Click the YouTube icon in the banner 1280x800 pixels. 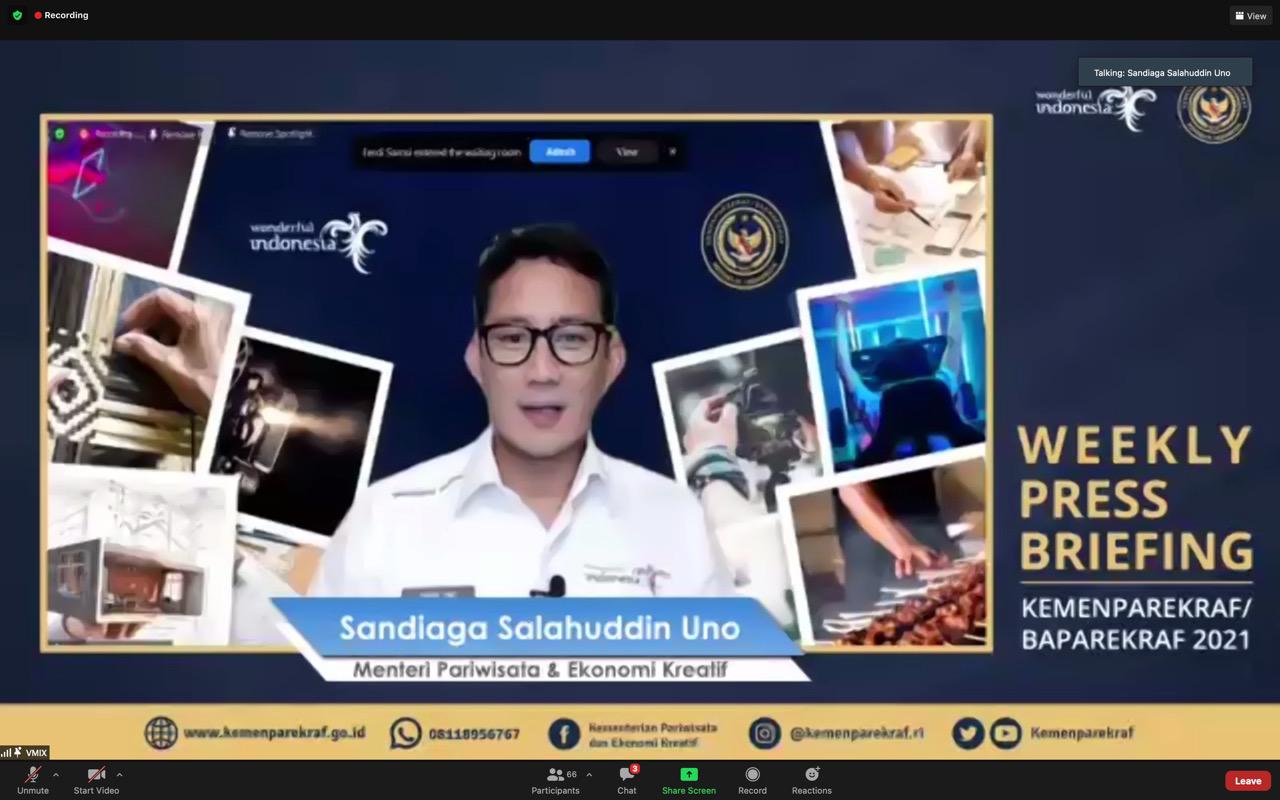pyautogui.click(x=1005, y=733)
